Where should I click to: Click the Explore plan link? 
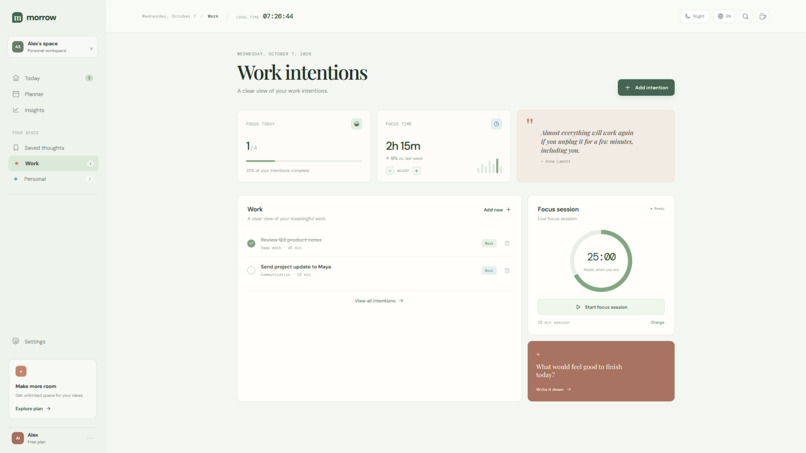[33, 409]
